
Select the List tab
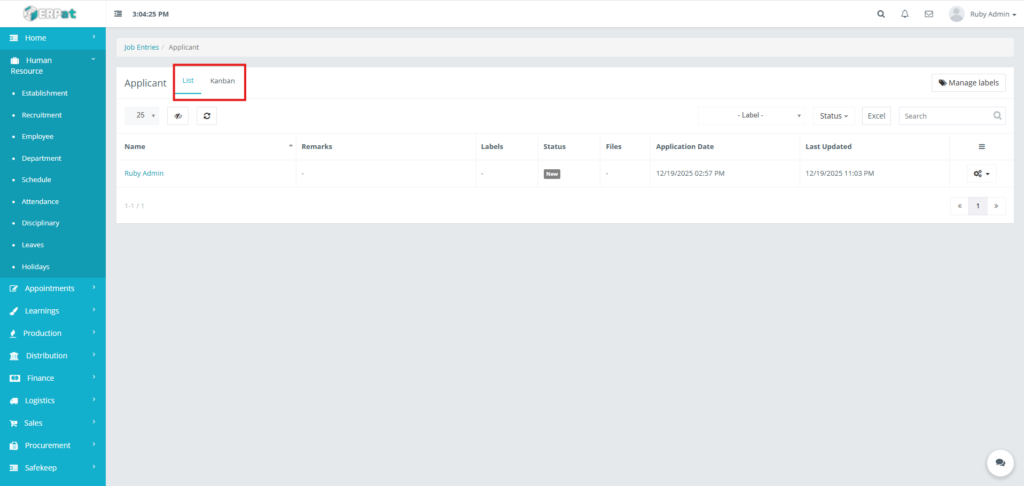point(188,81)
